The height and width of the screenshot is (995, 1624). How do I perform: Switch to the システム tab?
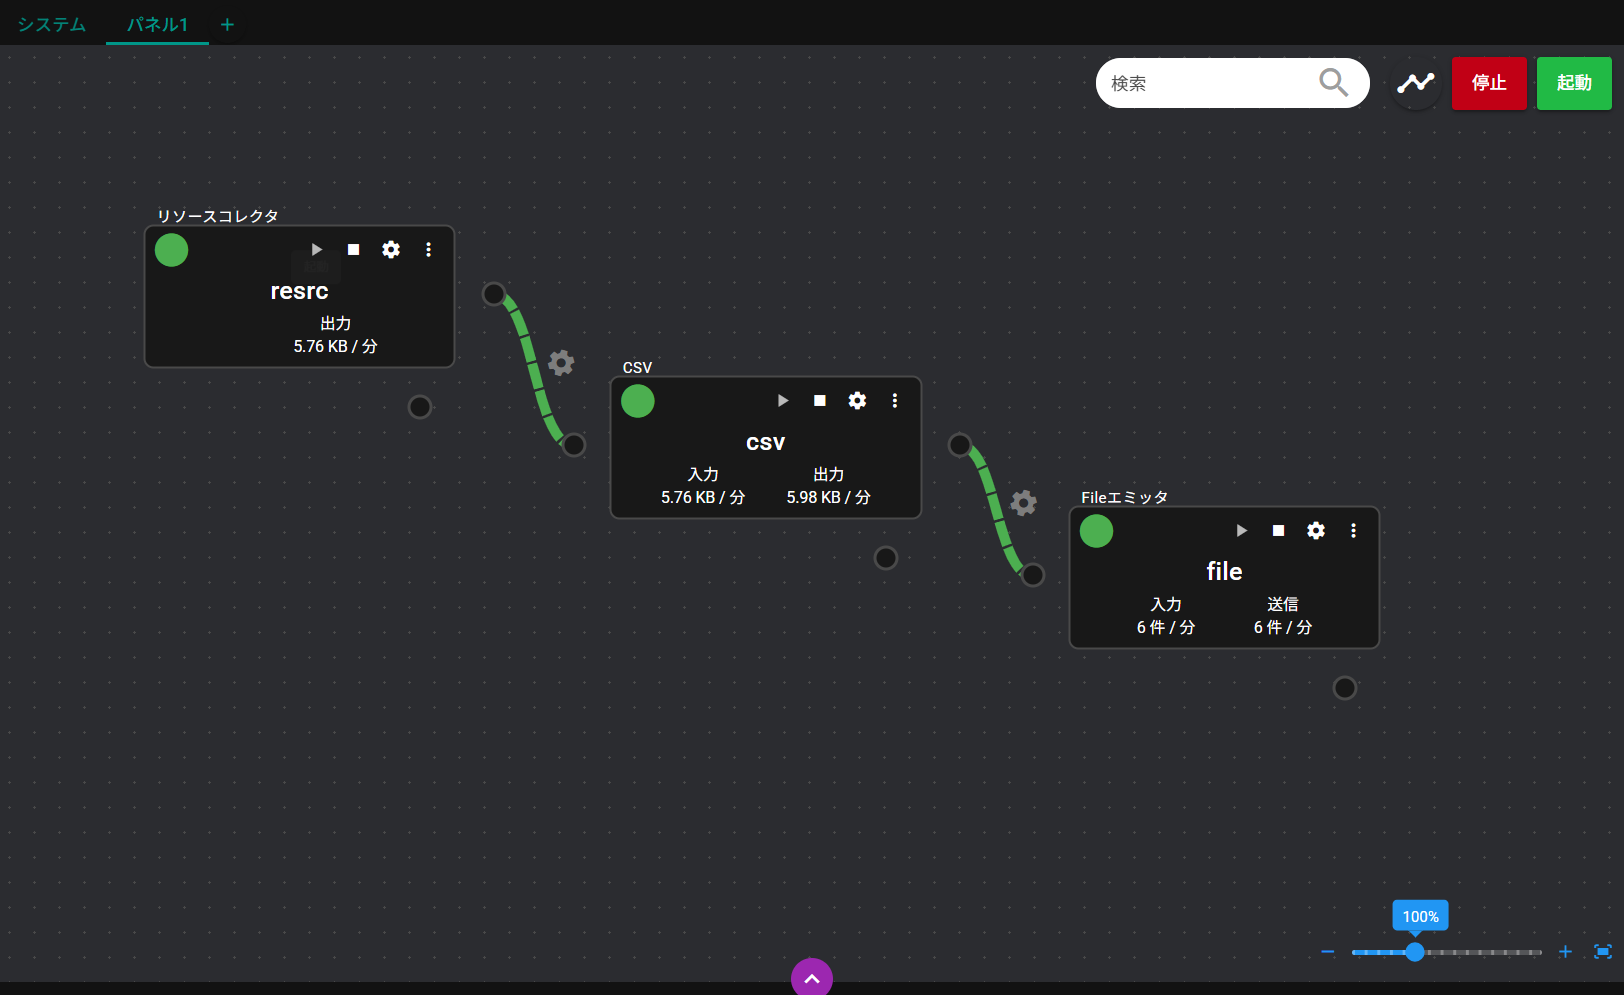[x=52, y=24]
